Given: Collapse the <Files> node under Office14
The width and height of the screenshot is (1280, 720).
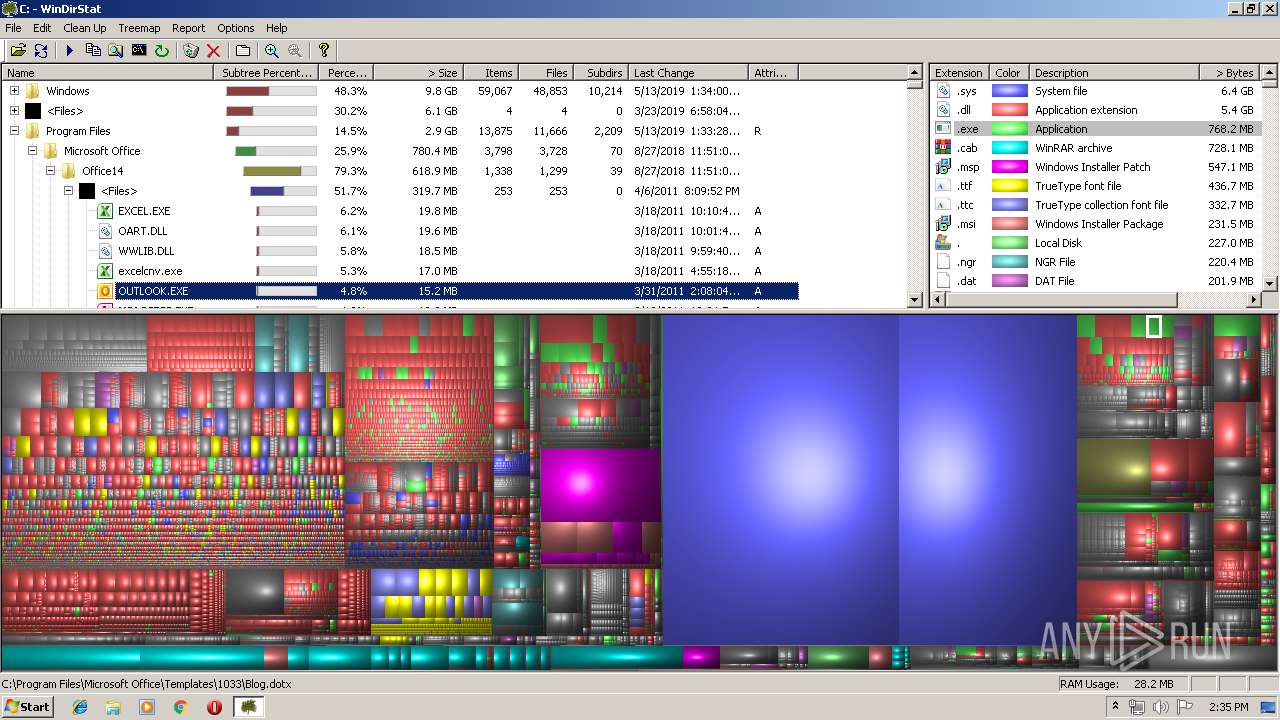Looking at the screenshot, I should 68,191.
